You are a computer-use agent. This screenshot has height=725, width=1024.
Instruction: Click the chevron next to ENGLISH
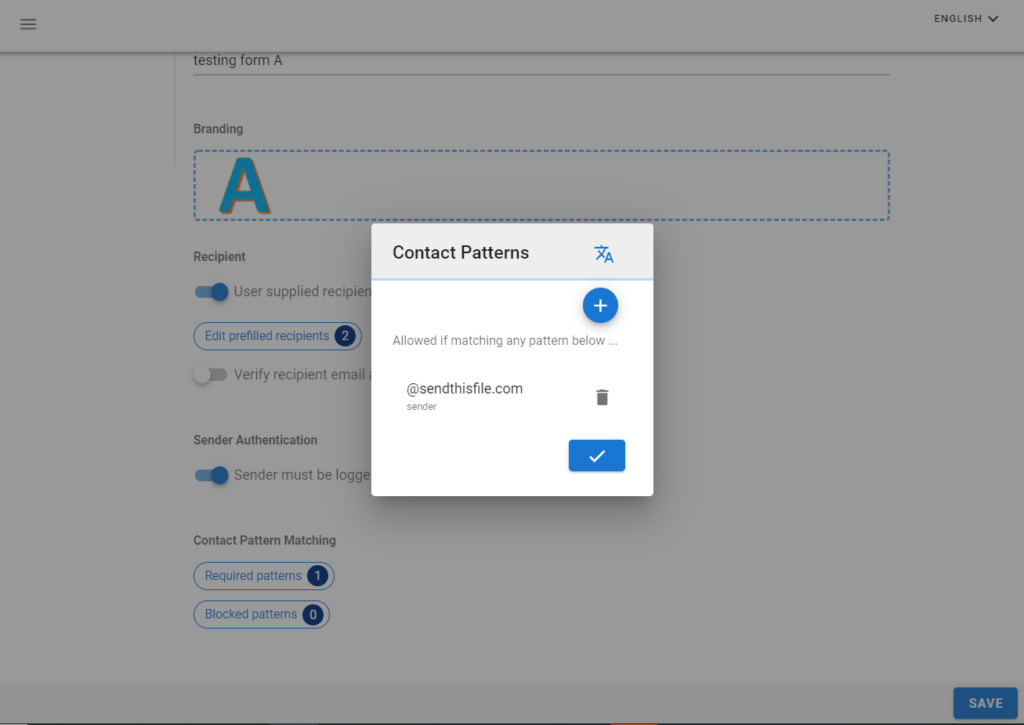point(992,19)
